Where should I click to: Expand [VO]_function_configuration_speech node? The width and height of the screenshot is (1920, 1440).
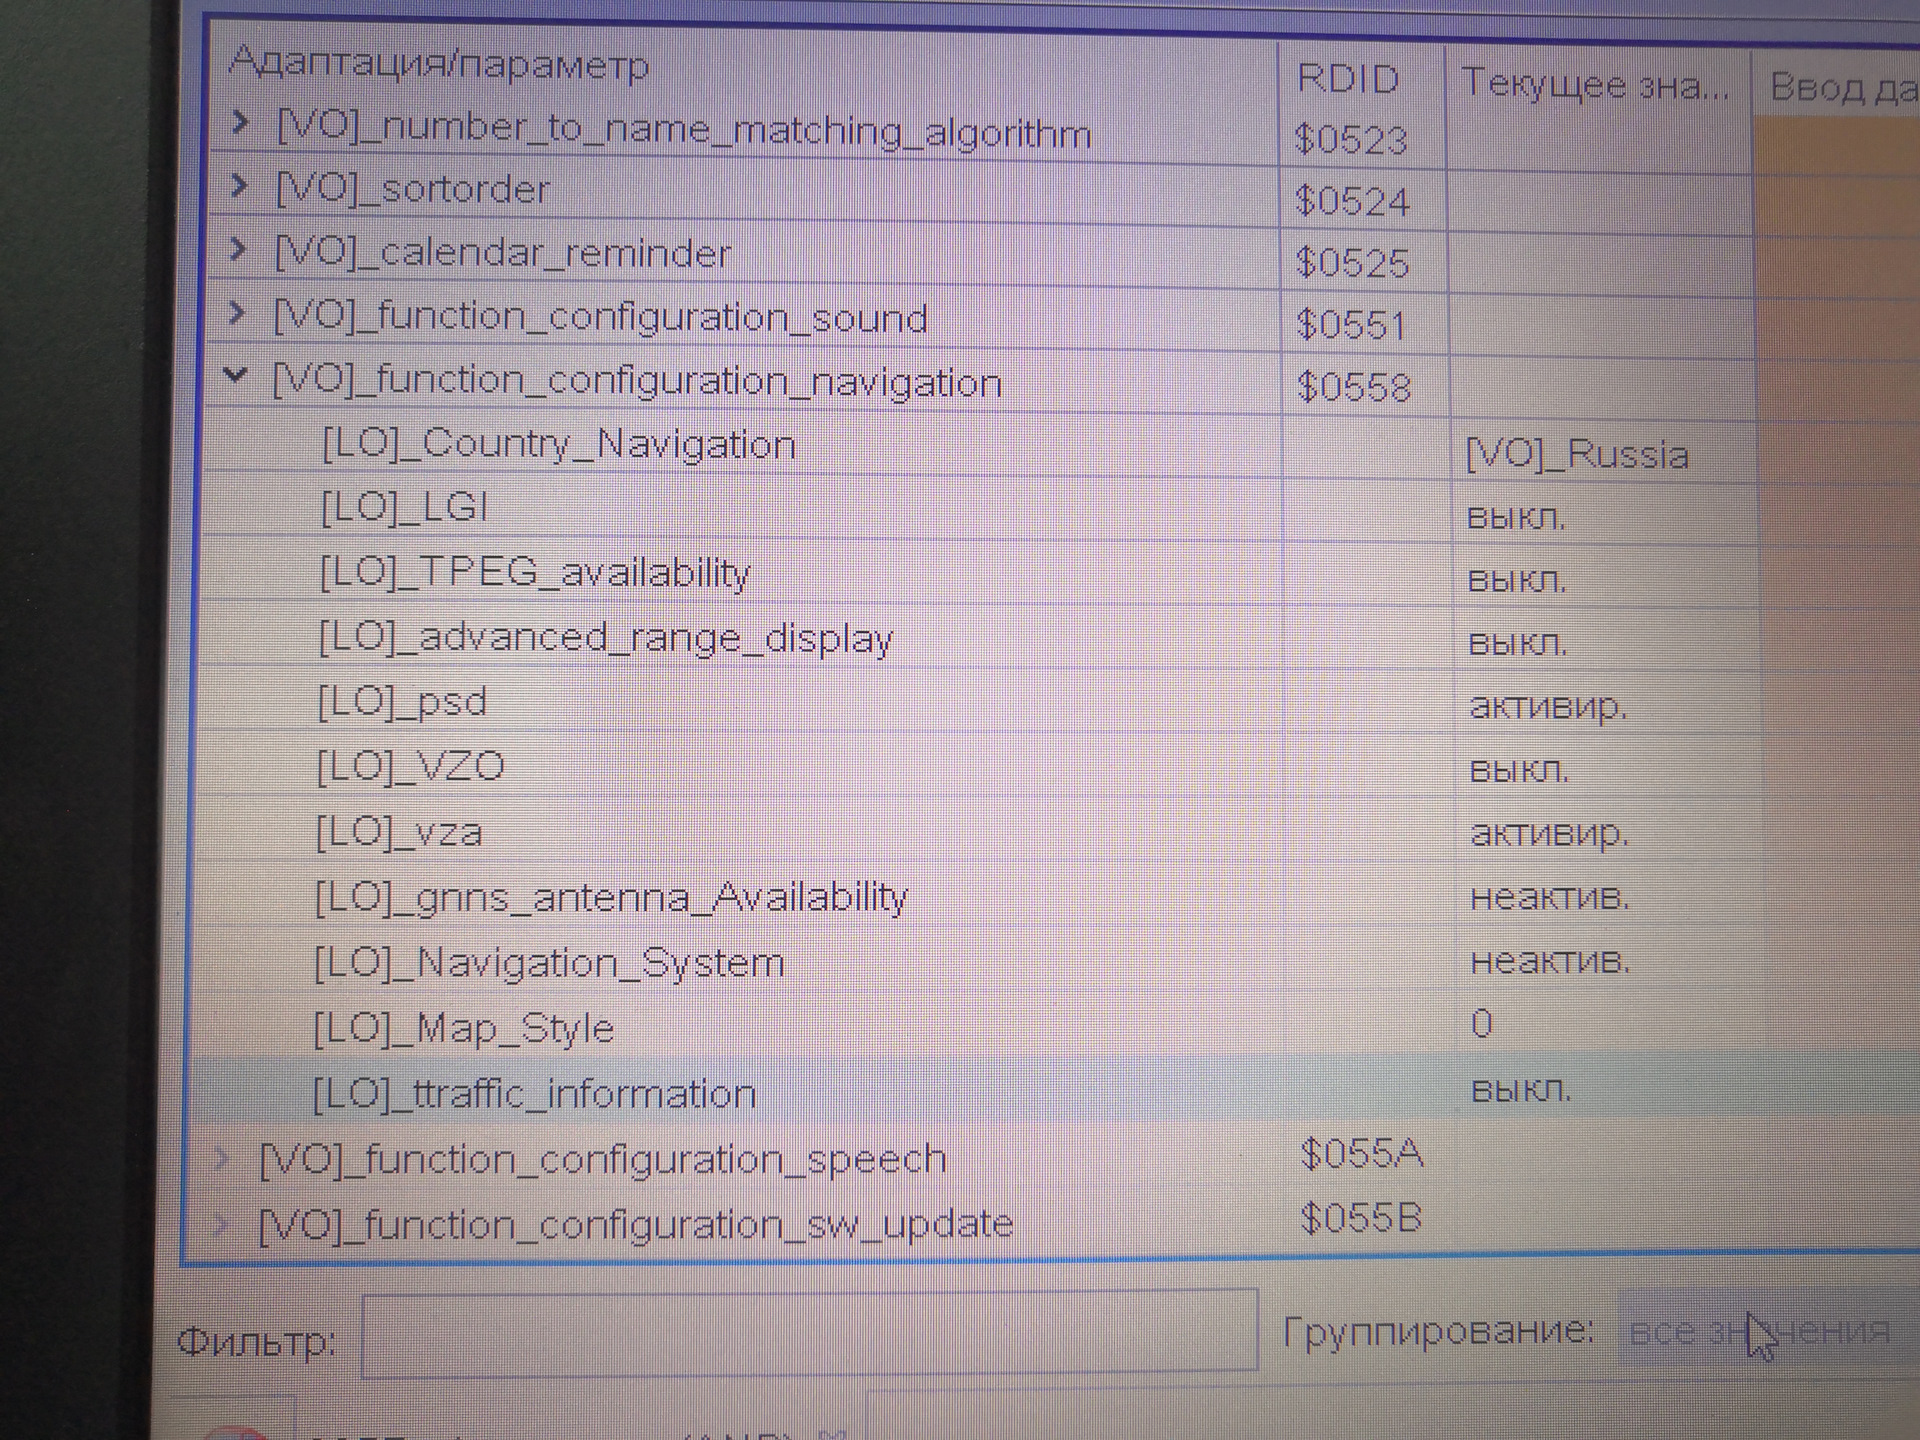222,1158
